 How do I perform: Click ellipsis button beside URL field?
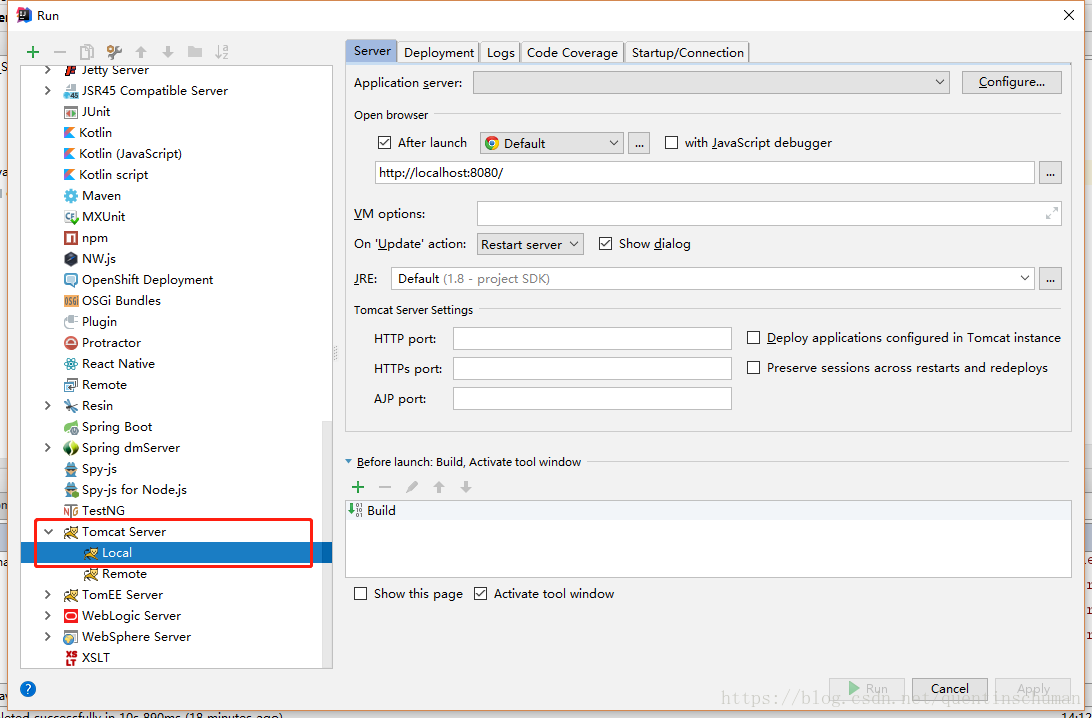[x=1050, y=173]
